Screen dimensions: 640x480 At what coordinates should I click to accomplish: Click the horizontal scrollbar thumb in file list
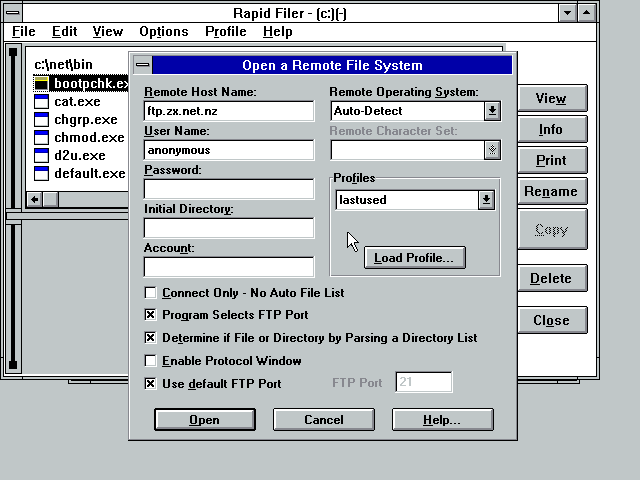tap(51, 199)
